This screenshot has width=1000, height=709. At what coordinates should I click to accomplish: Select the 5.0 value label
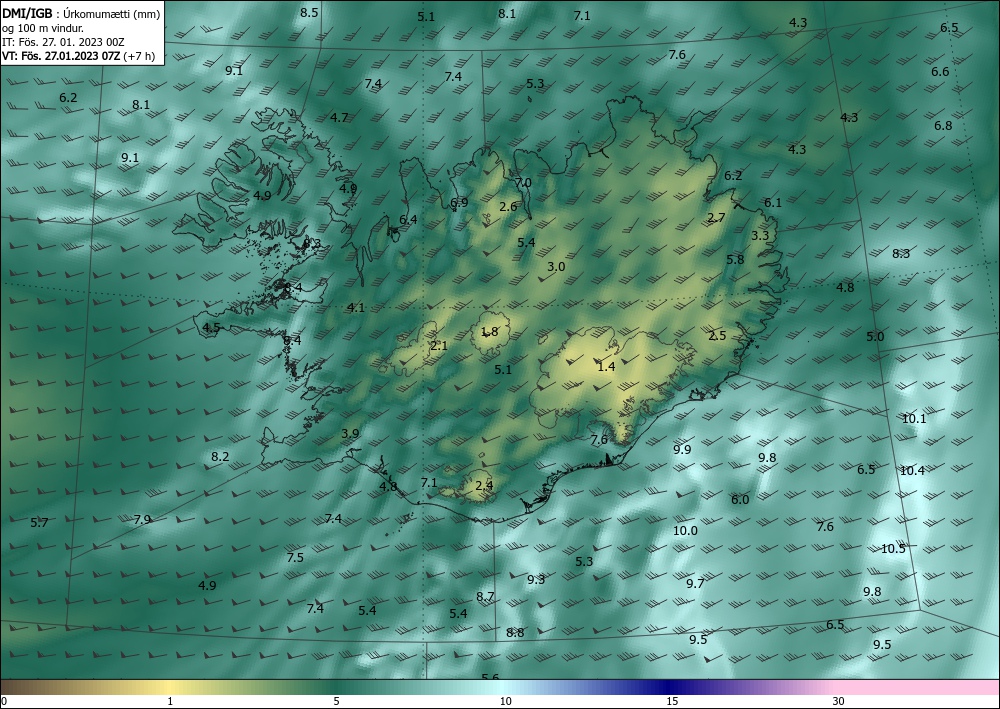pos(876,336)
